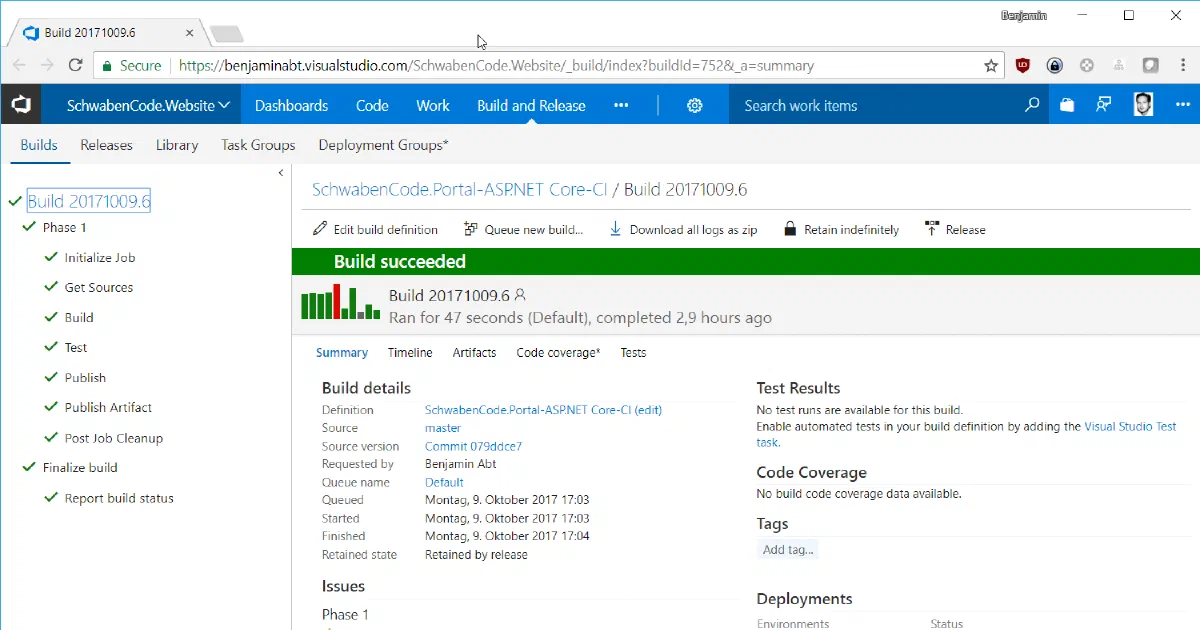Screen dimensions: 1200x630
Task: Show more hubs via ellipsis menu
Action: 621,105
